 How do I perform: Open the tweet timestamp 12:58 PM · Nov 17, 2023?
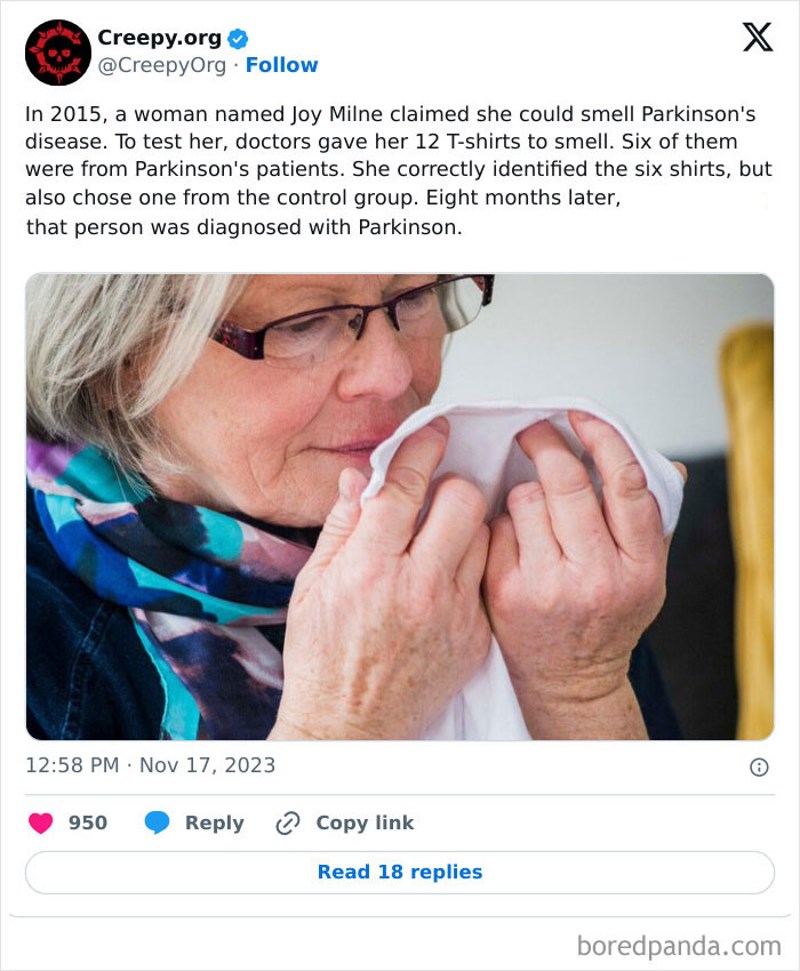(150, 764)
